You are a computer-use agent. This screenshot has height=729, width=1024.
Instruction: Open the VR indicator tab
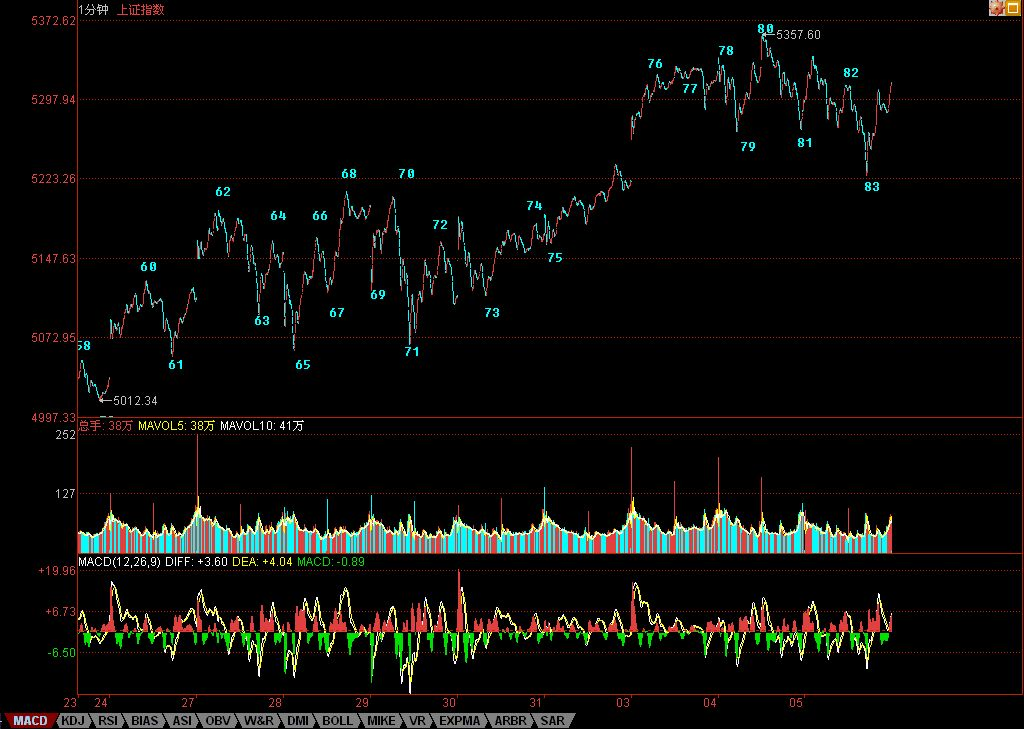pos(416,720)
